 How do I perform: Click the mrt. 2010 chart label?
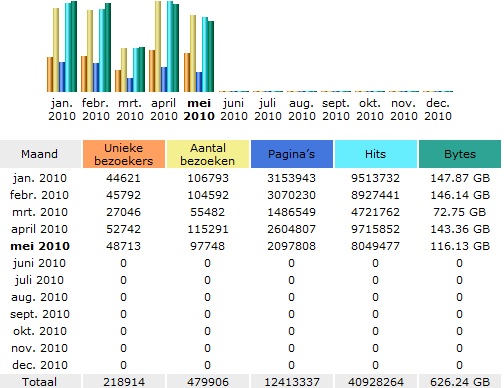(x=130, y=109)
